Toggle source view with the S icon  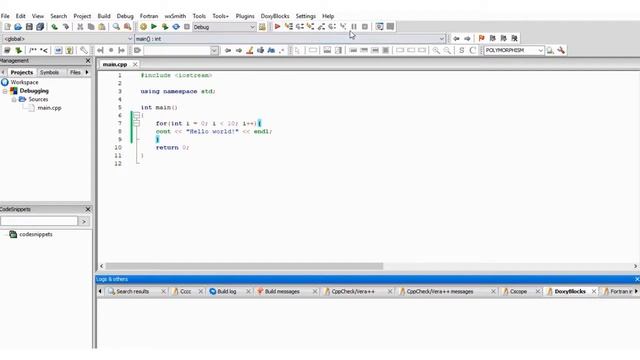[462, 50]
